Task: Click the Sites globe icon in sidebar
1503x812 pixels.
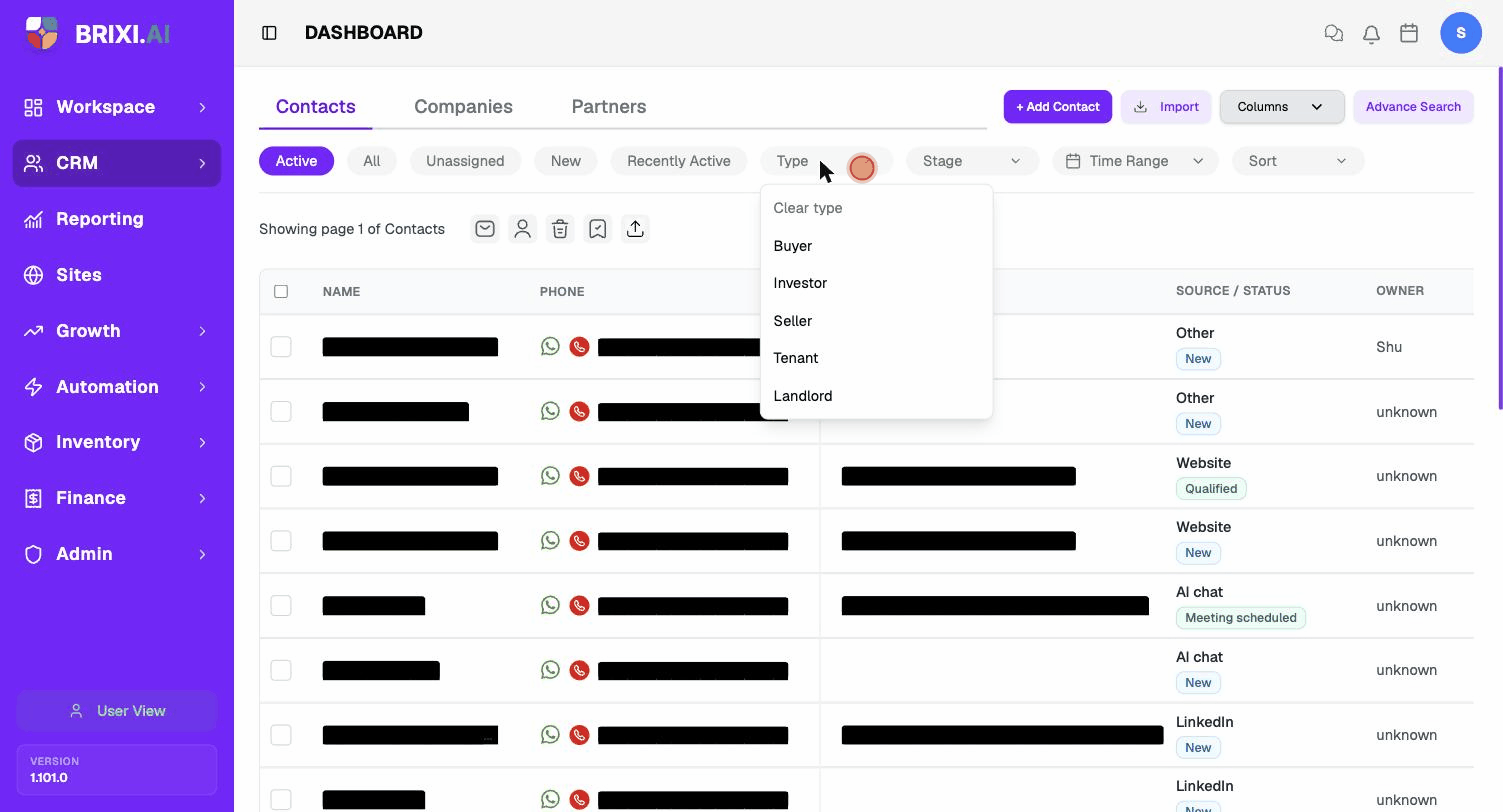Action: click(x=34, y=275)
